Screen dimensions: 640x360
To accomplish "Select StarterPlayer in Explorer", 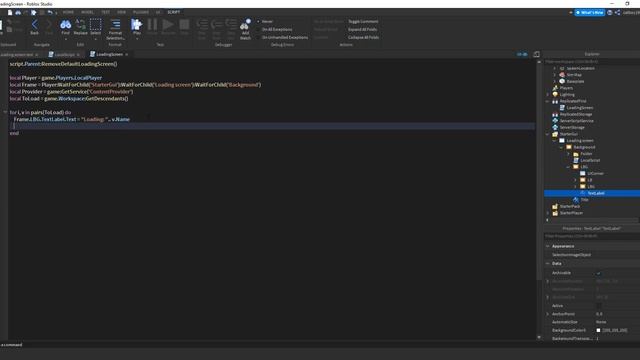I will pyautogui.click(x=571, y=213).
